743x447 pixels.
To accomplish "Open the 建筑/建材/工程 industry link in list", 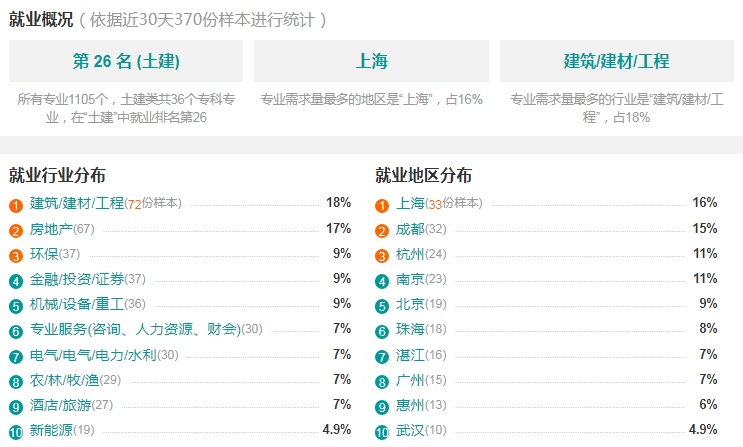I will point(77,203).
